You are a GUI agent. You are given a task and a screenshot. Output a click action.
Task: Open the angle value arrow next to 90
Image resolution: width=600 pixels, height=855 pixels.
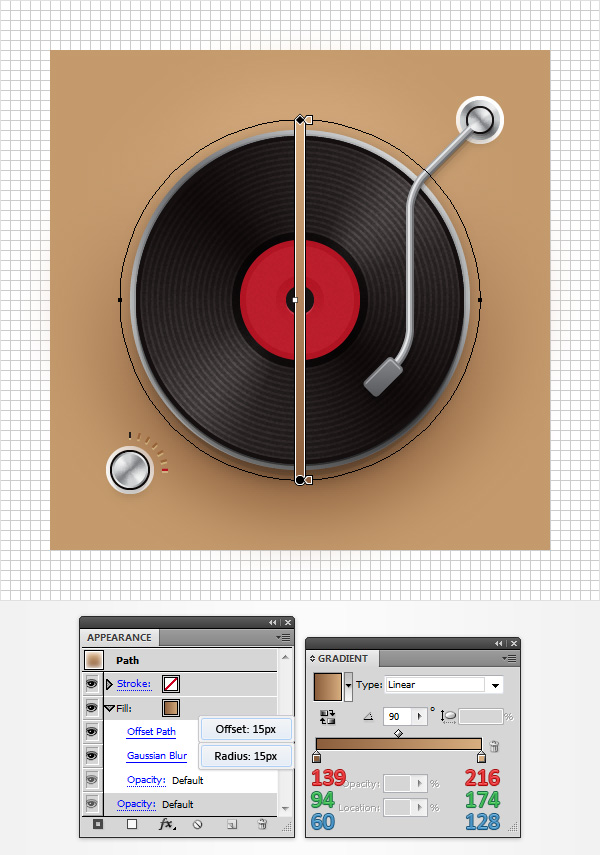coord(419,716)
